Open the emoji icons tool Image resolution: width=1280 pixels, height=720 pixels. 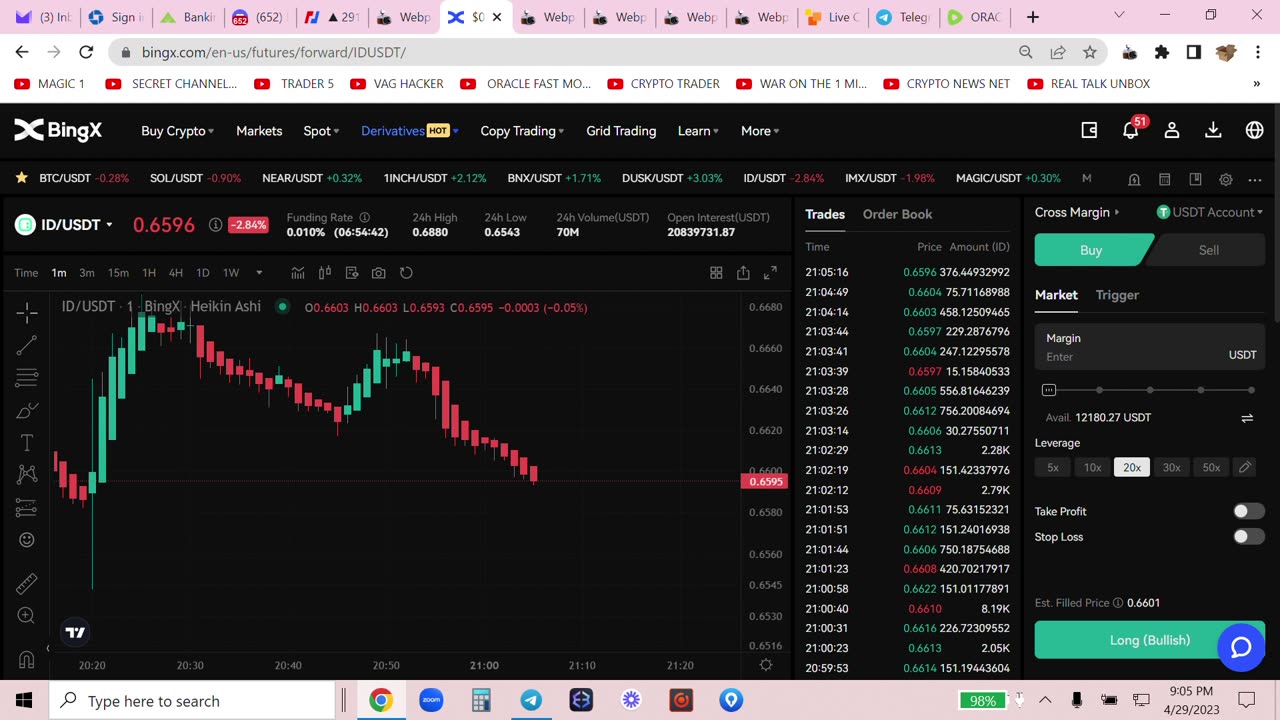click(x=27, y=540)
